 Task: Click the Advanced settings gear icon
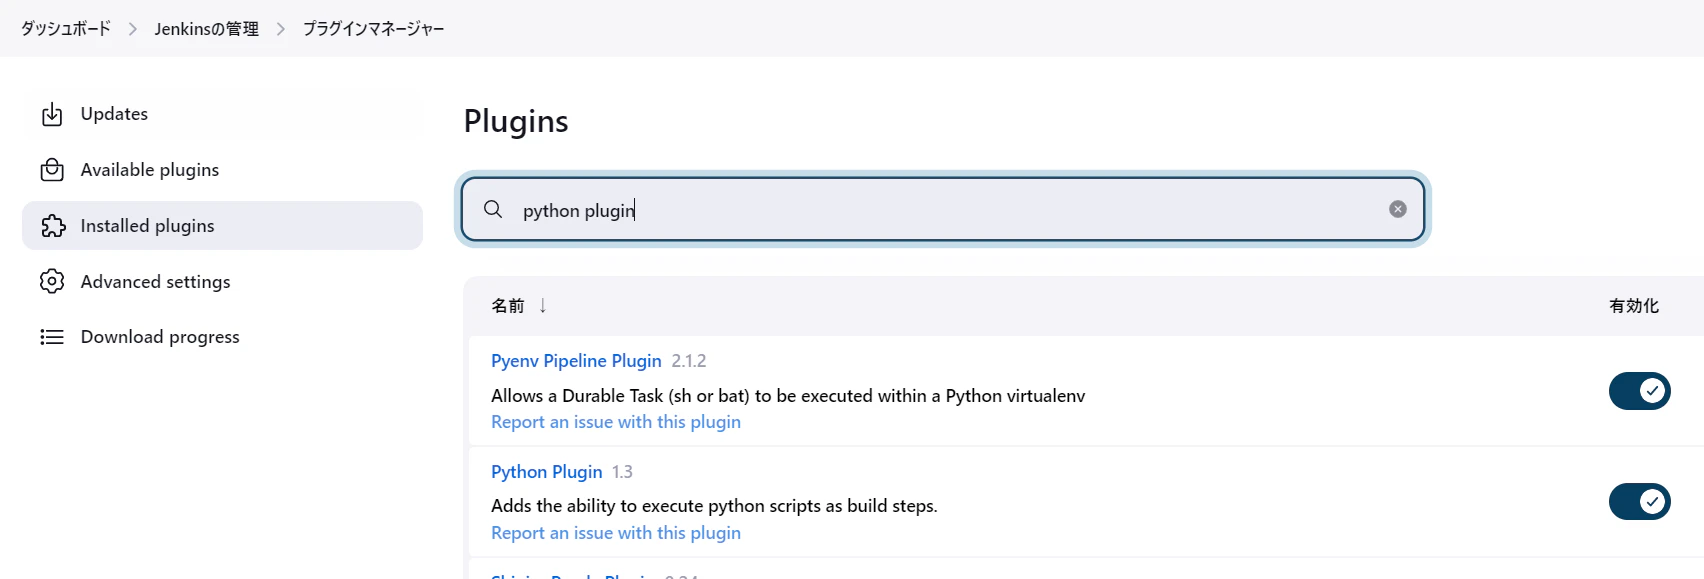[52, 282]
